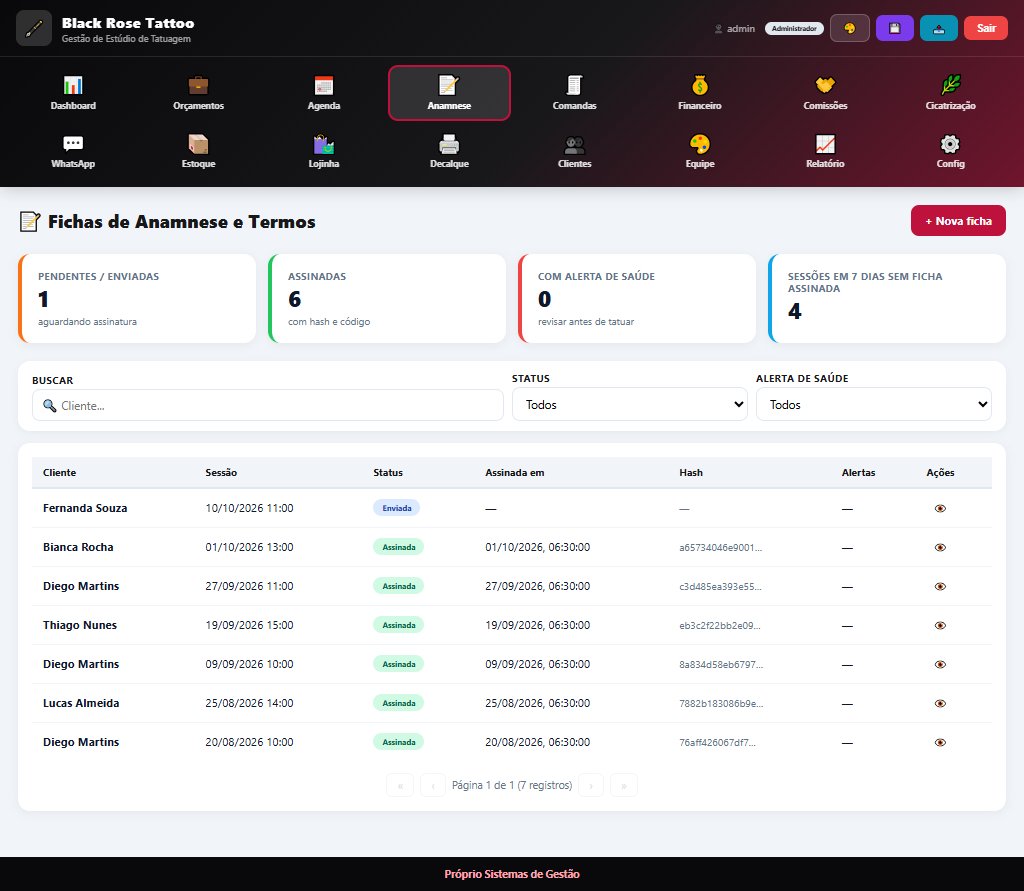Switch to the Comandas section
This screenshot has width=1024, height=891.
pyautogui.click(x=575, y=93)
